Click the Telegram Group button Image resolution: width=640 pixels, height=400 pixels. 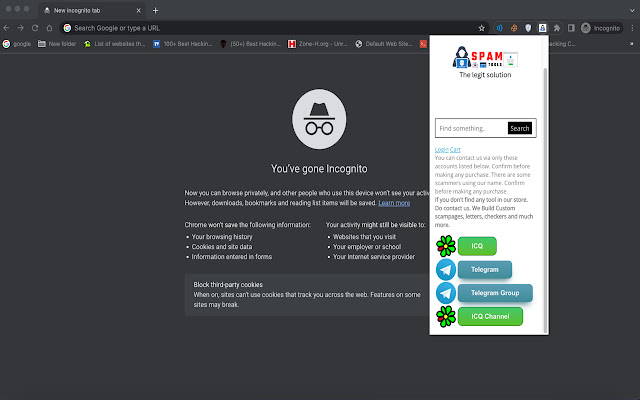(495, 293)
